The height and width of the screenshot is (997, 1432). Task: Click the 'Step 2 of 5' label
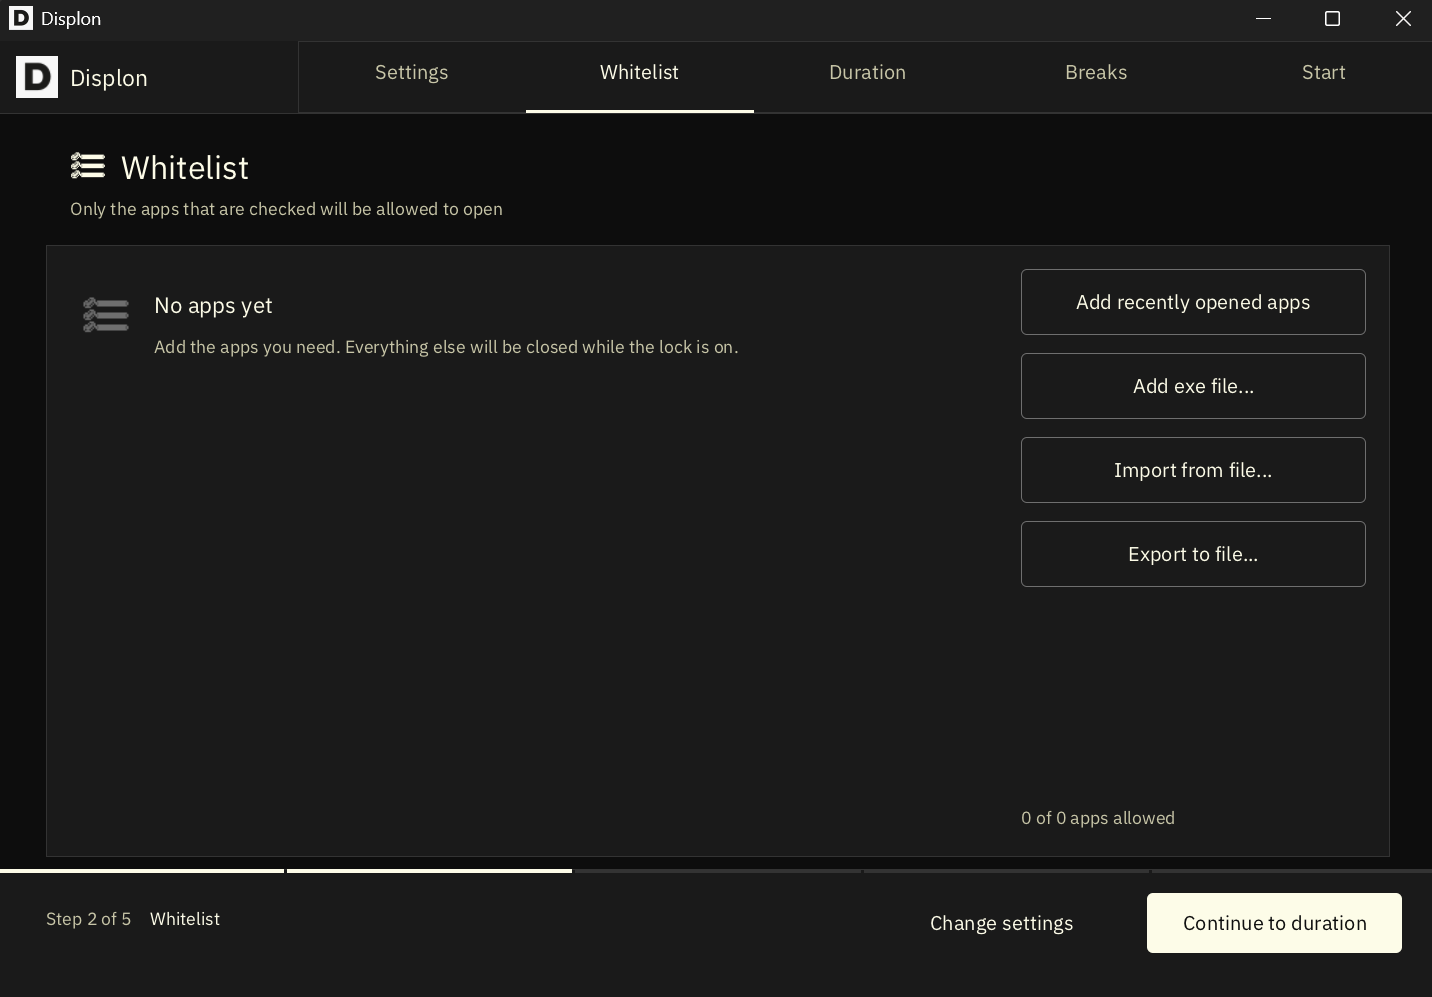click(x=88, y=919)
